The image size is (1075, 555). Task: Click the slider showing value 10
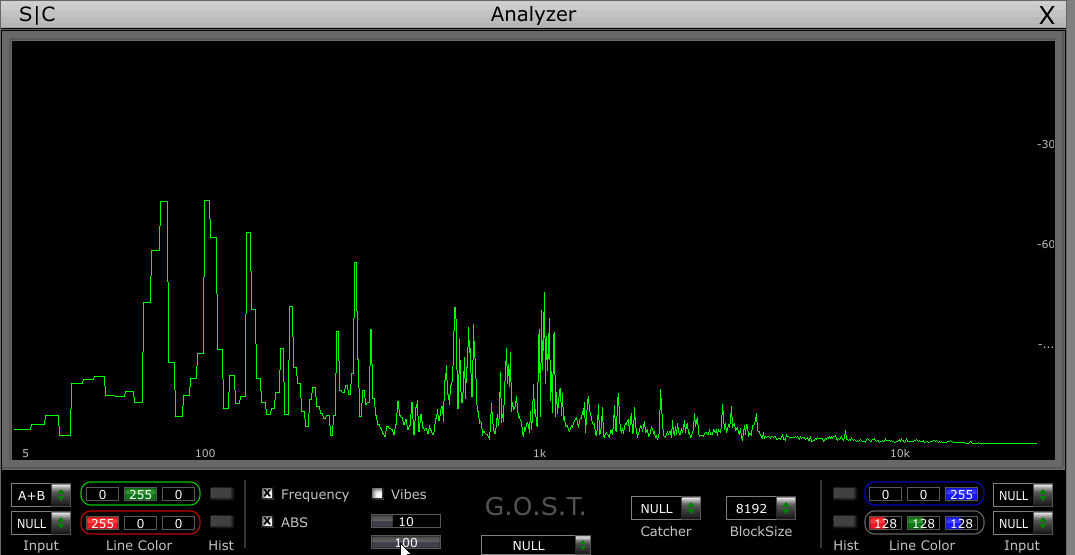pos(405,521)
